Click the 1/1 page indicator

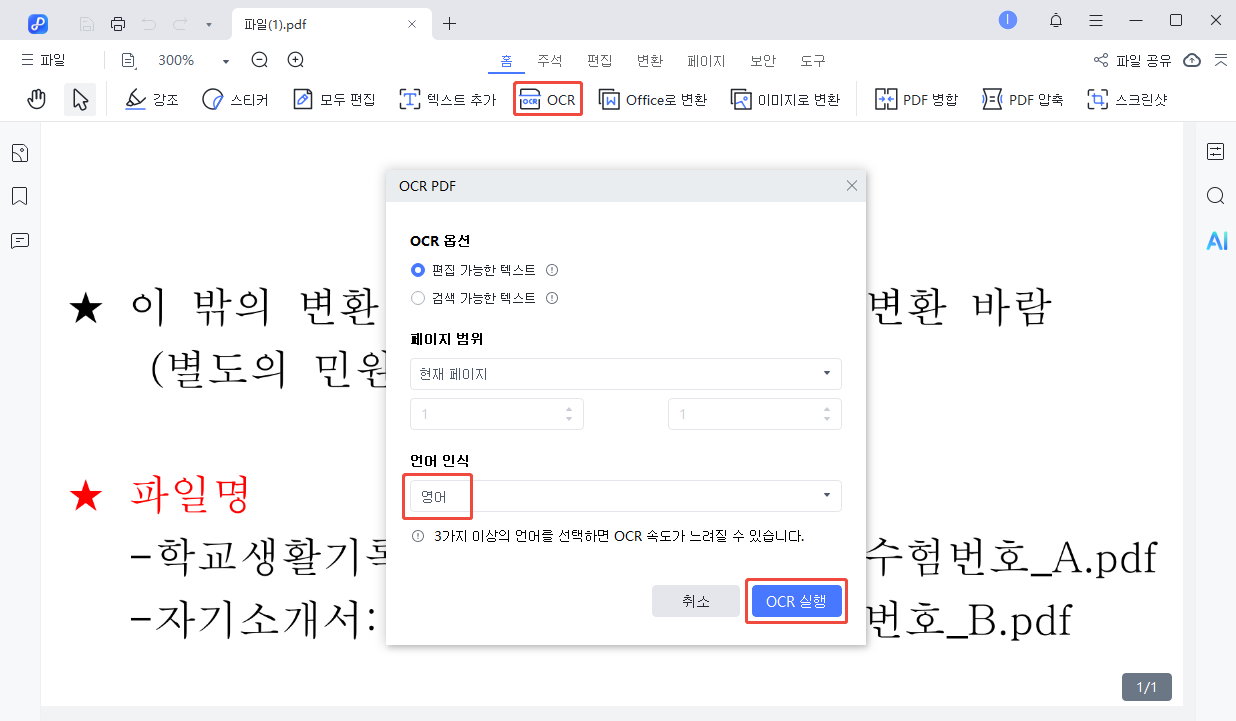[1147, 687]
